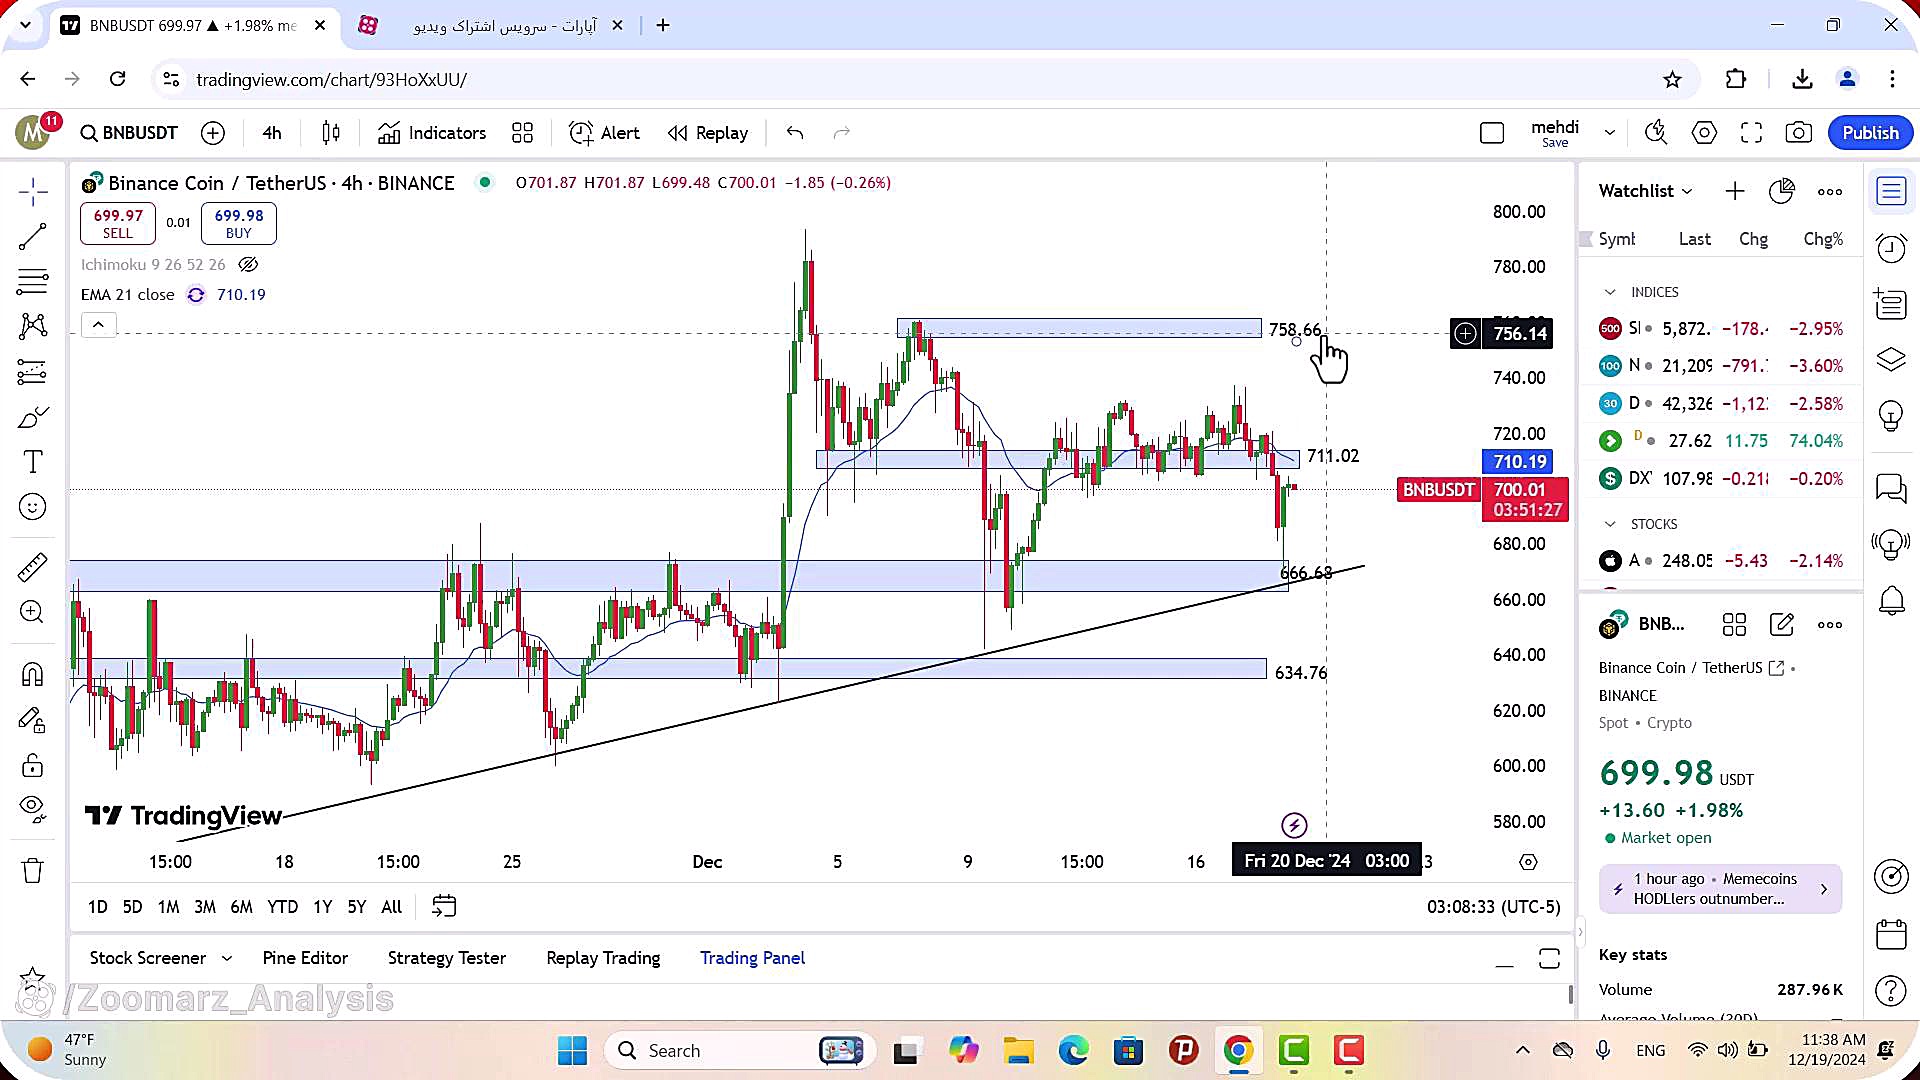Open watchlist more options menu

coord(1830,191)
